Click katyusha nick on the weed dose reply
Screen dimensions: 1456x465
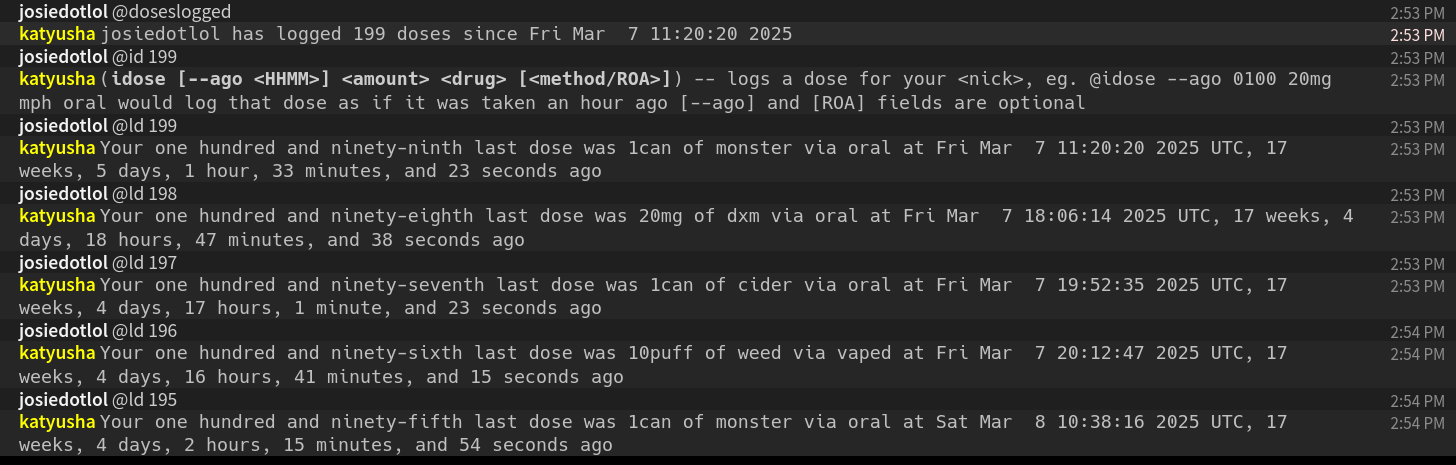(x=57, y=353)
